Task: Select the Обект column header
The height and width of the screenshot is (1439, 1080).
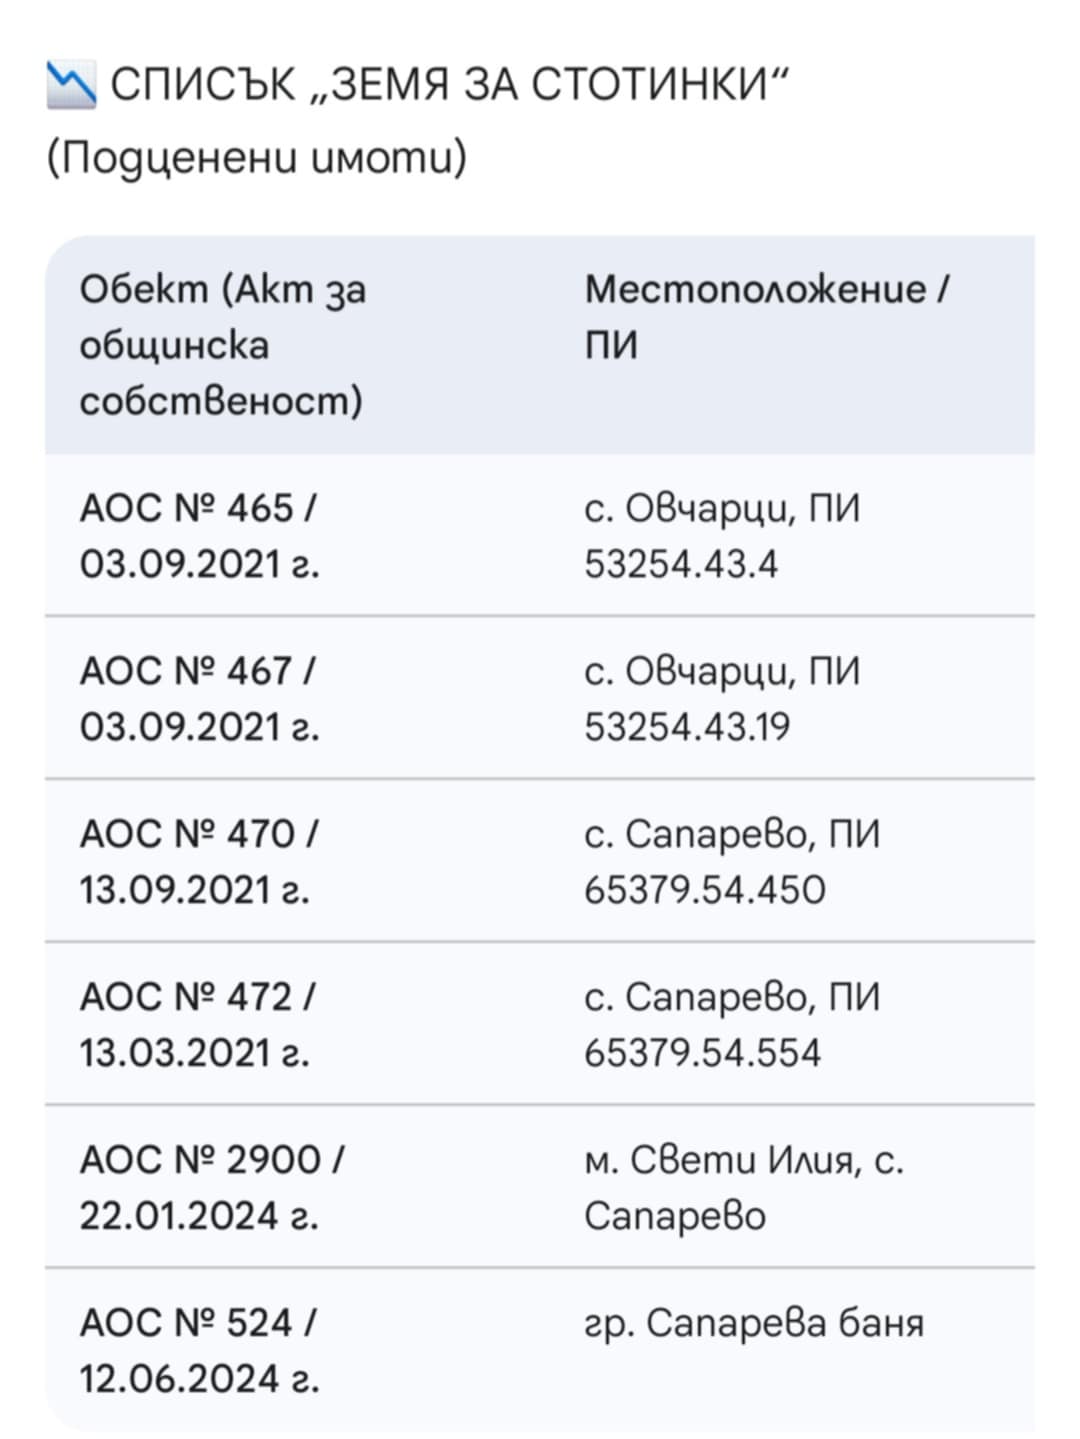Action: [223, 345]
